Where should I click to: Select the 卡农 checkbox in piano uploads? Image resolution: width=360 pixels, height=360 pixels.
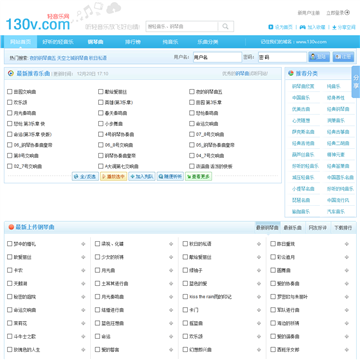coord(9,270)
